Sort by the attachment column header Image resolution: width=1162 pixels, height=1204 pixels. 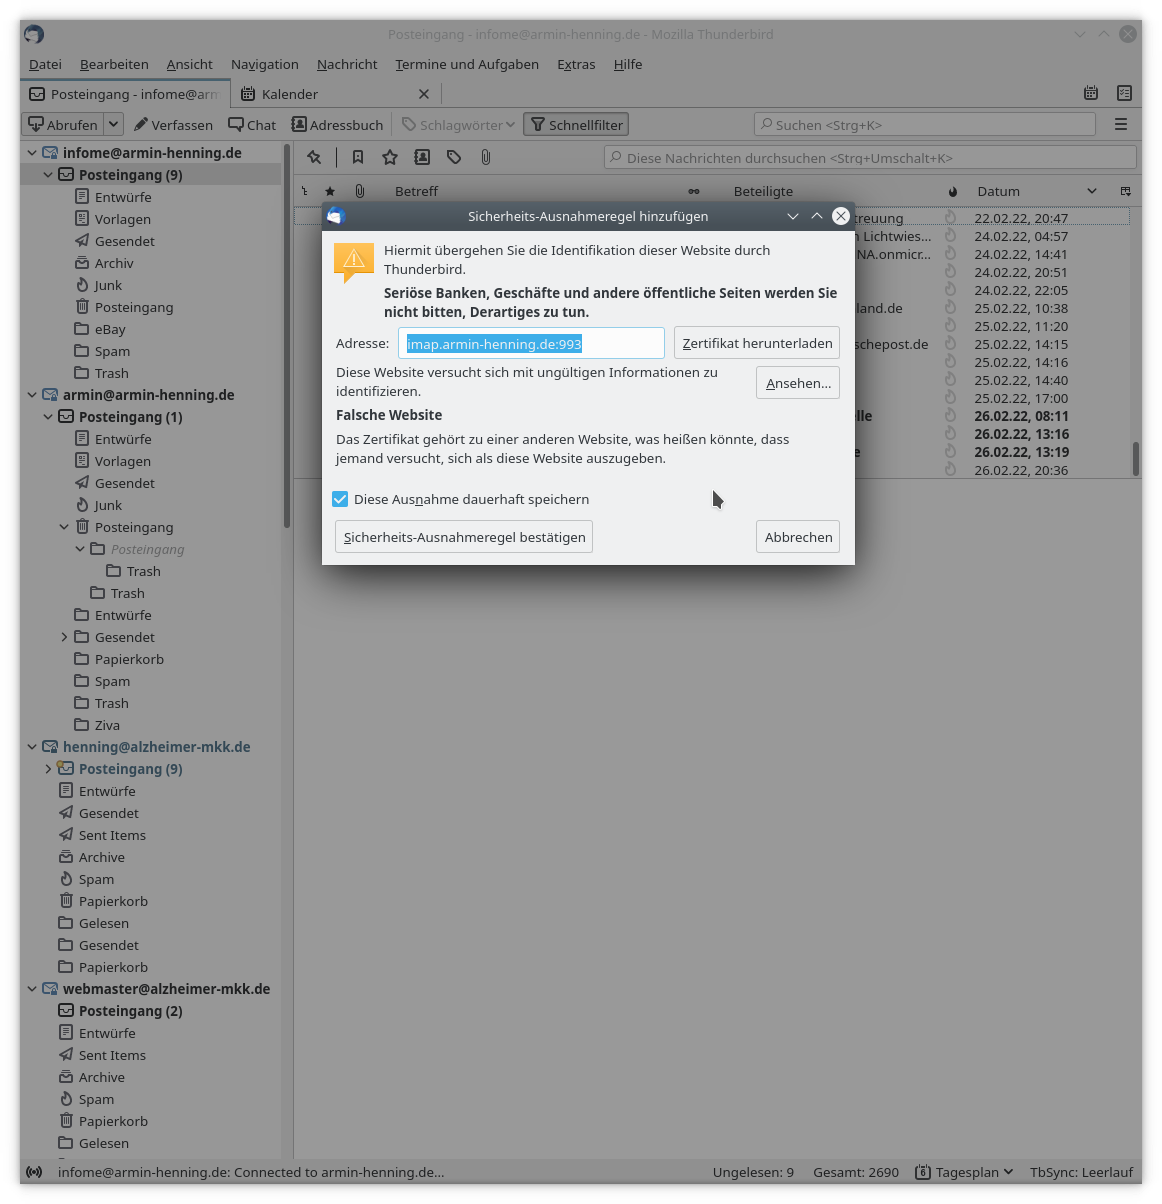coord(360,191)
